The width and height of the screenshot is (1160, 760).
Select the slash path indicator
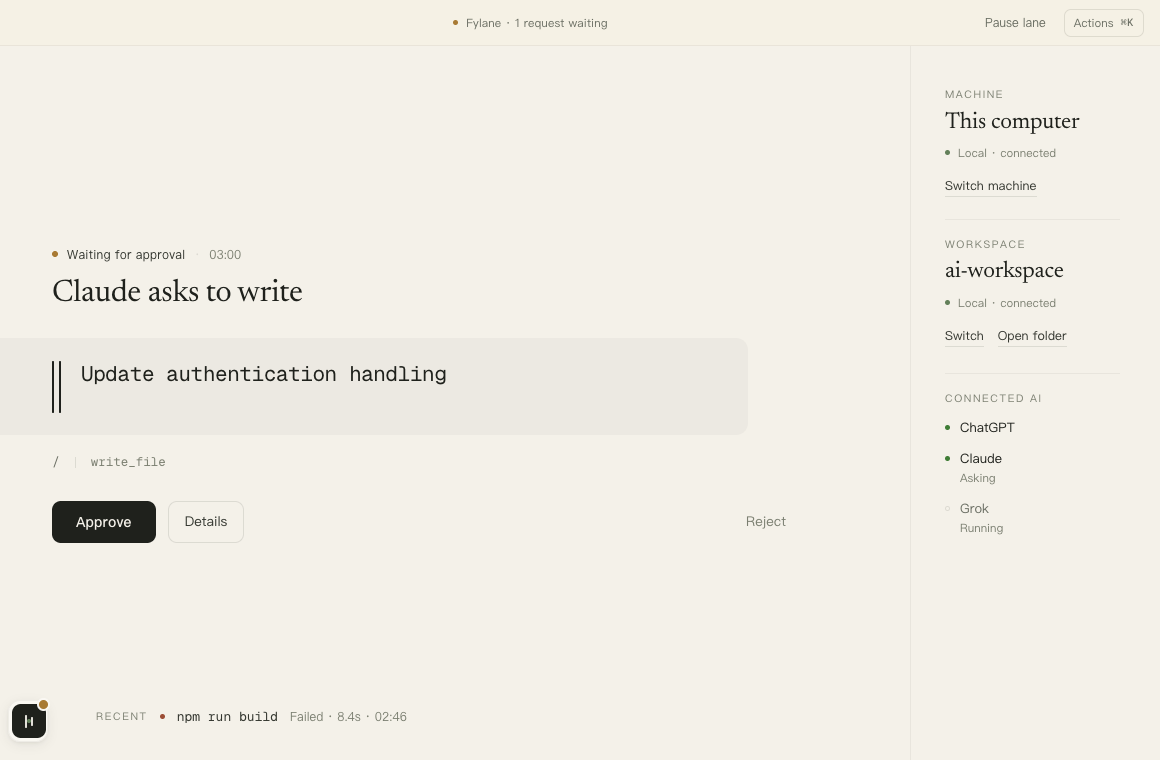coord(55,462)
